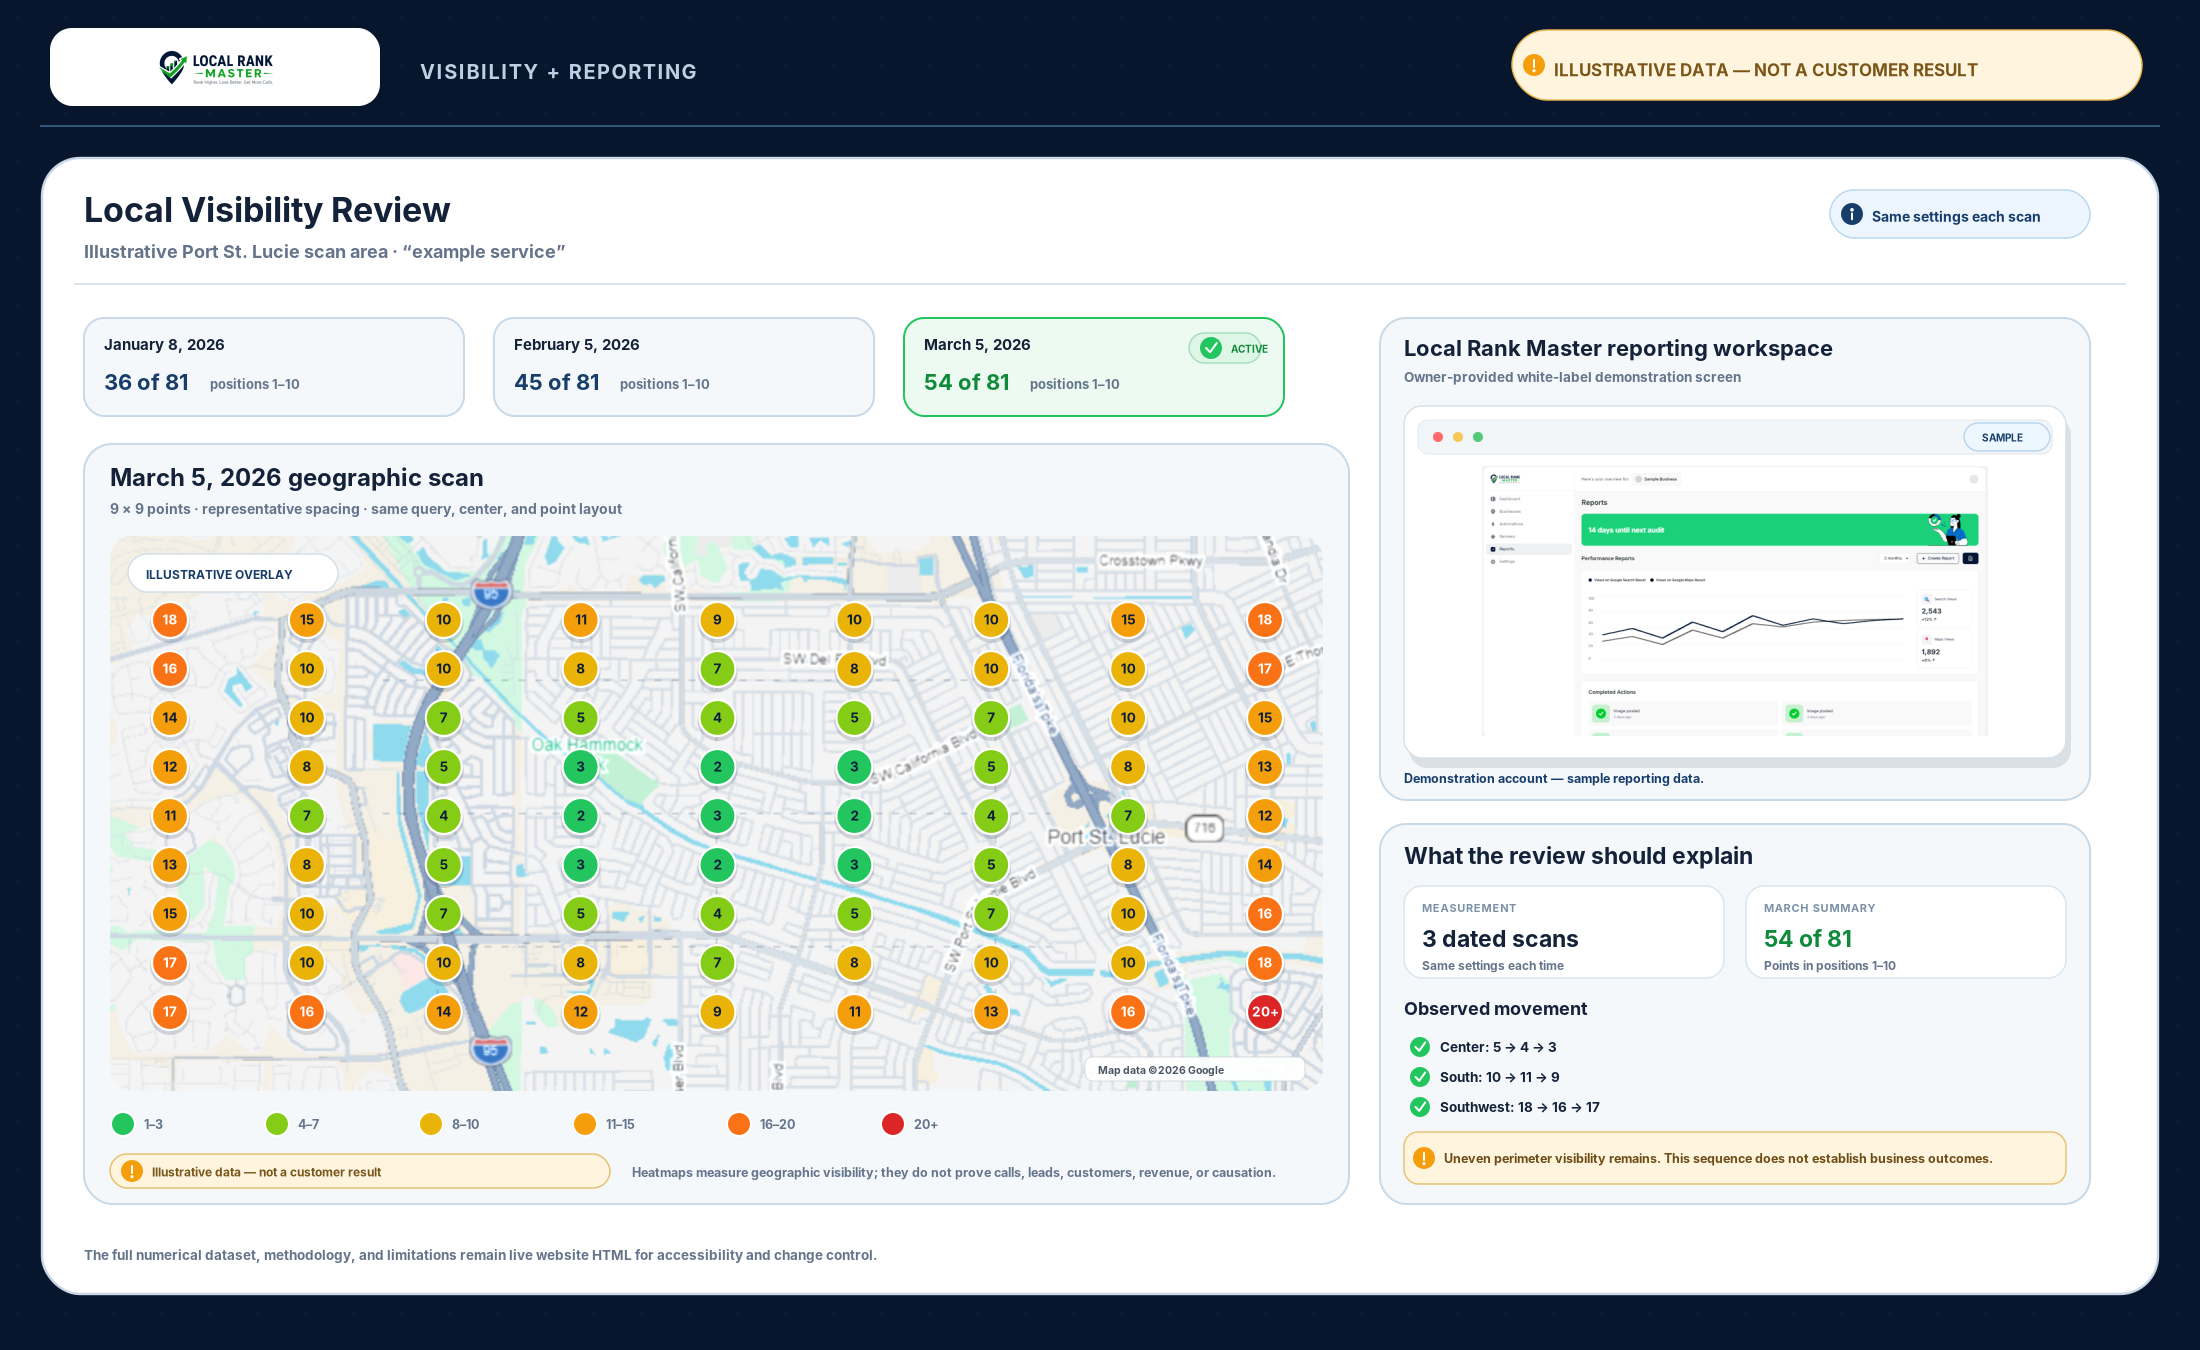This screenshot has width=2200, height=1350.
Task: Click "Demonstration account — sample reporting data." caption
Action: (x=1553, y=778)
